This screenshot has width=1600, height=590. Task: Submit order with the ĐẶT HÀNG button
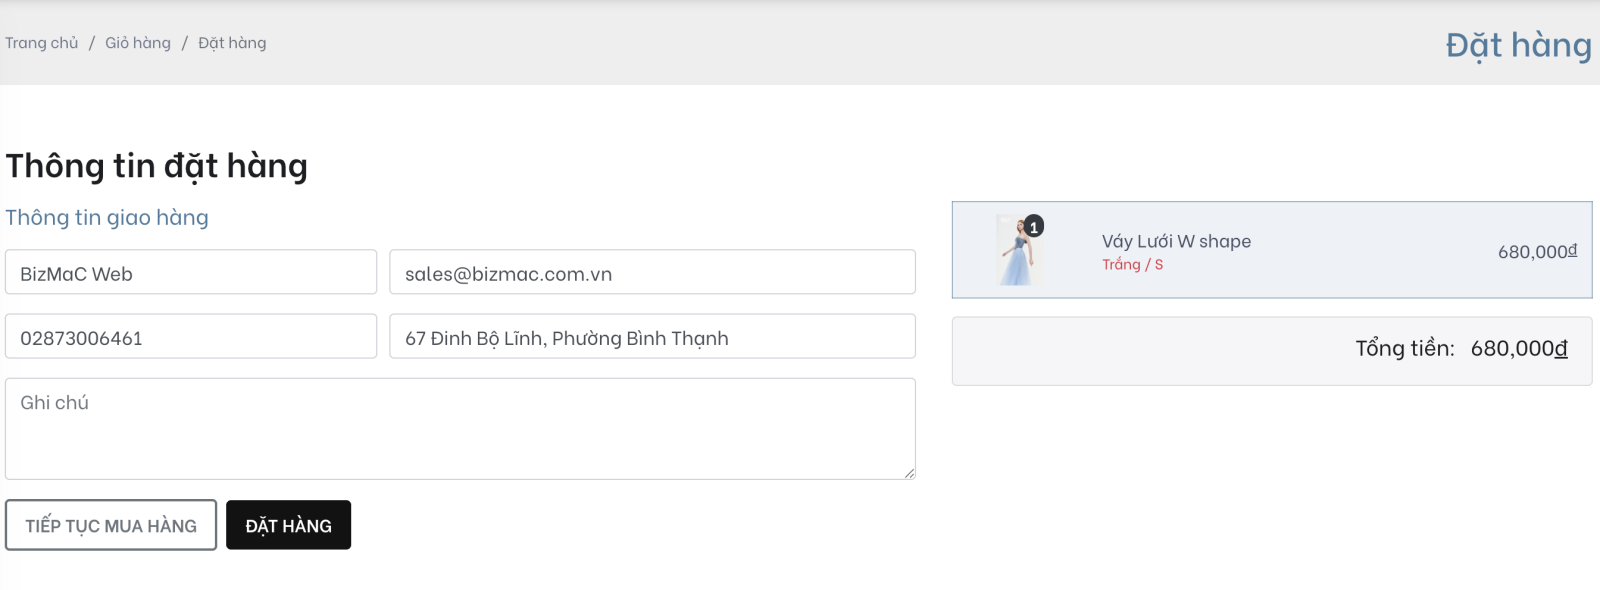[x=288, y=525]
